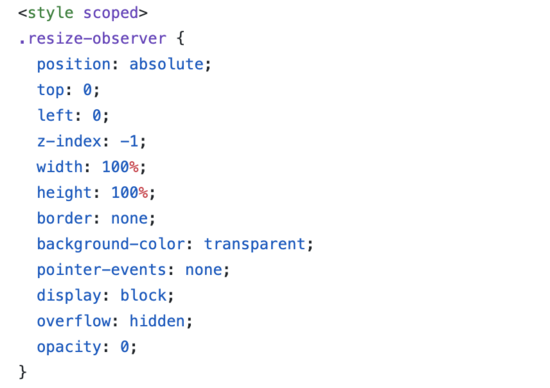Click the none value after border

coord(129,218)
